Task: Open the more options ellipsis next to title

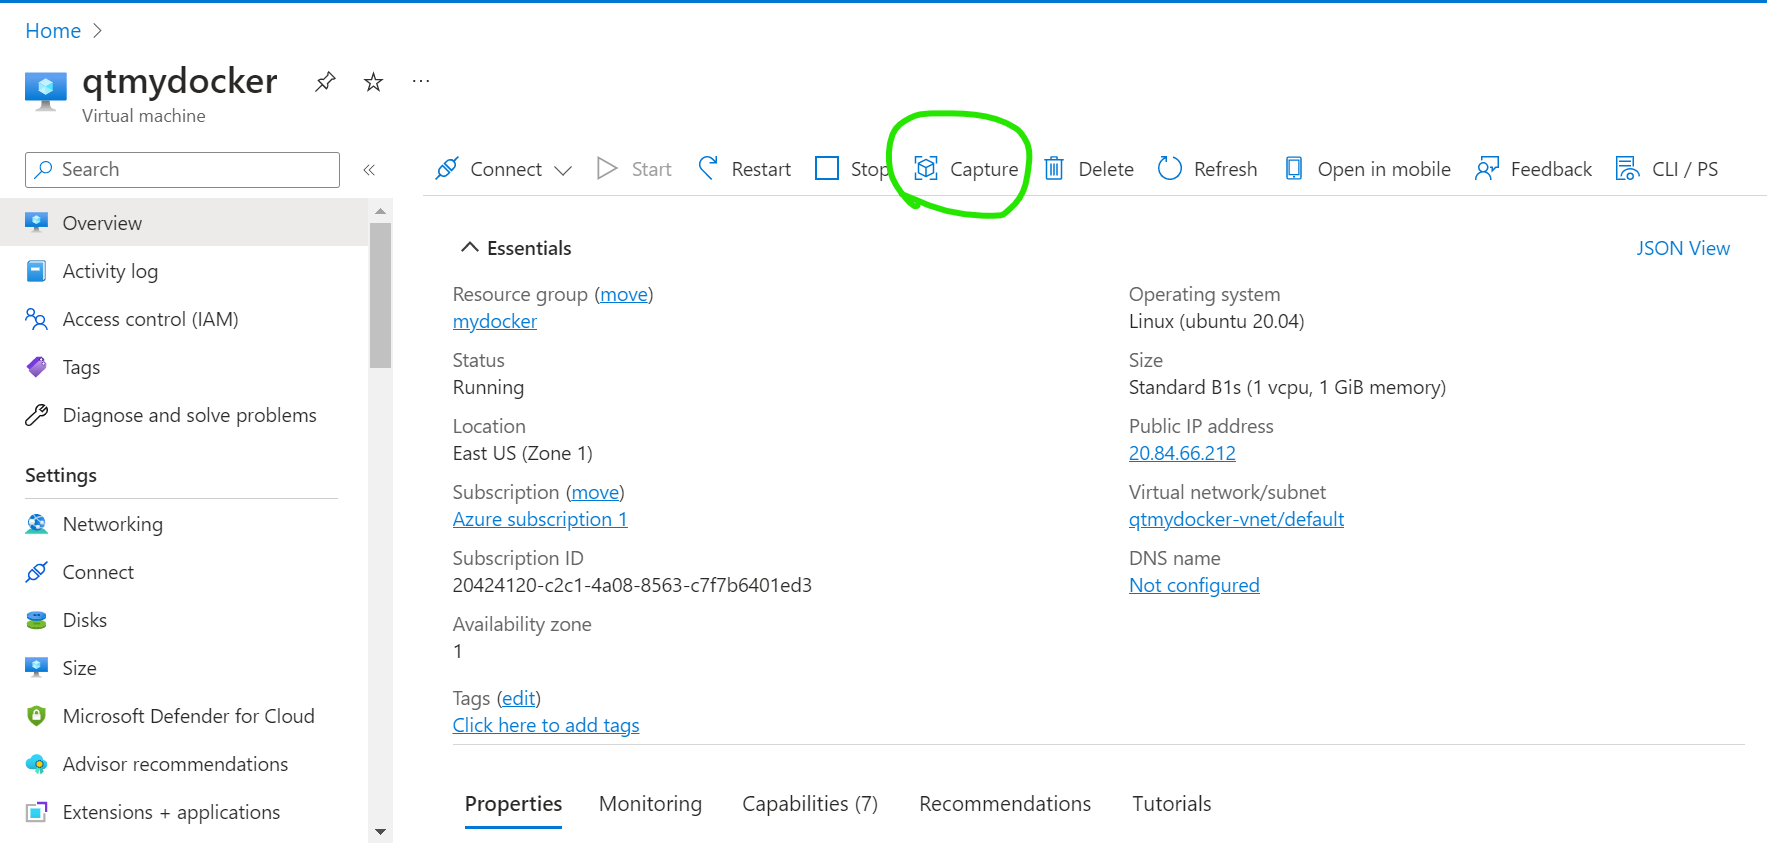Action: (x=421, y=81)
